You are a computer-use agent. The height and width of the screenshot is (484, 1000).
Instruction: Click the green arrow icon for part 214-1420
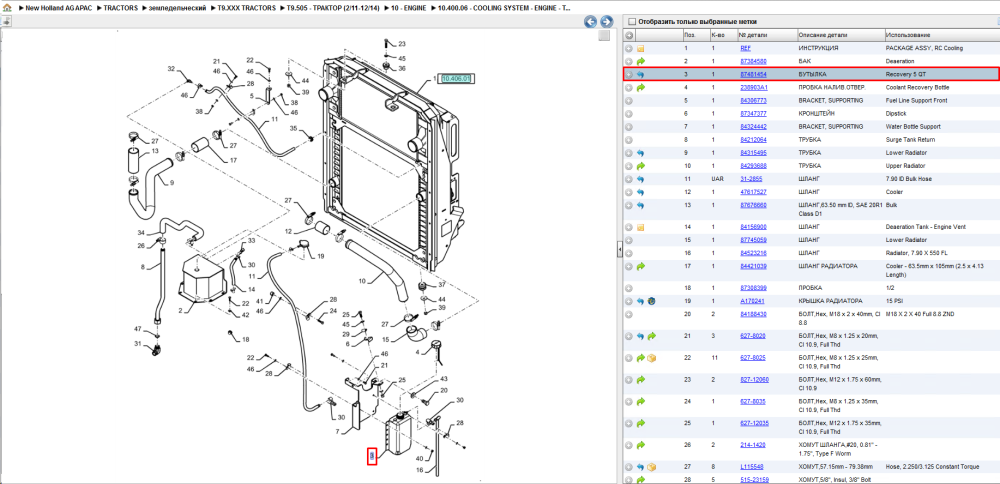click(x=641, y=445)
